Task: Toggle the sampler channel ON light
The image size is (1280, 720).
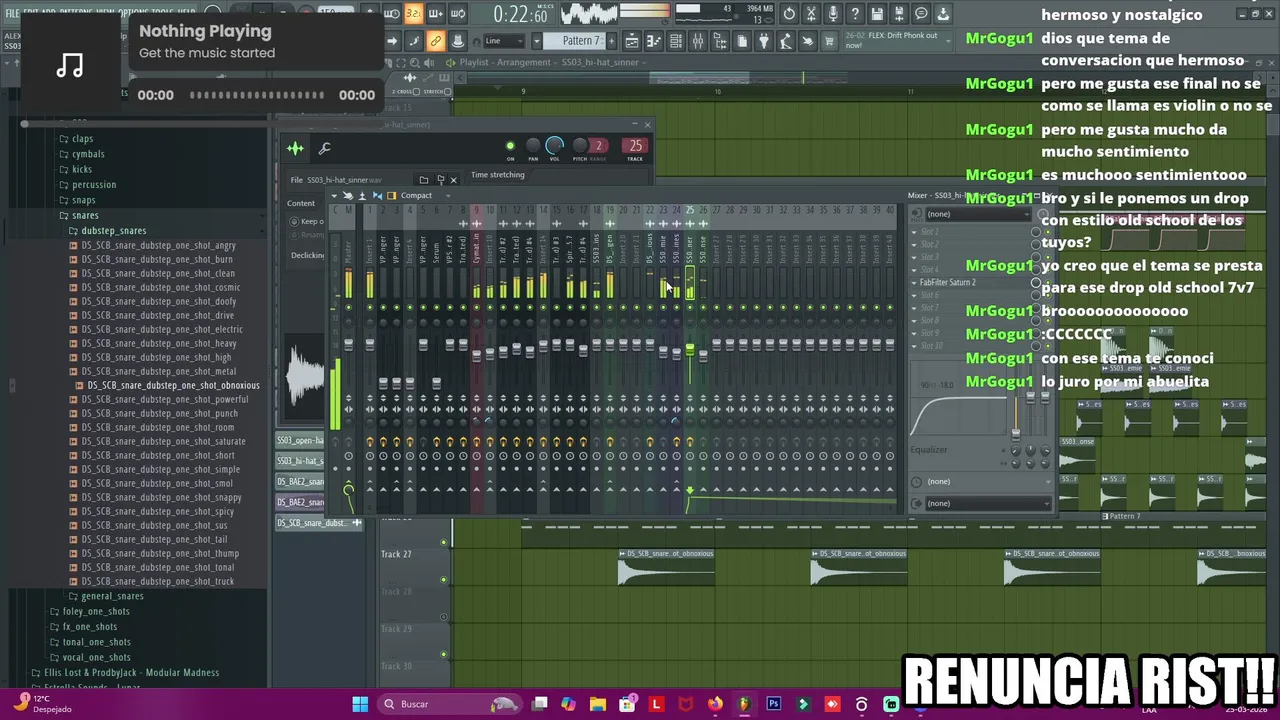Action: tap(510, 146)
